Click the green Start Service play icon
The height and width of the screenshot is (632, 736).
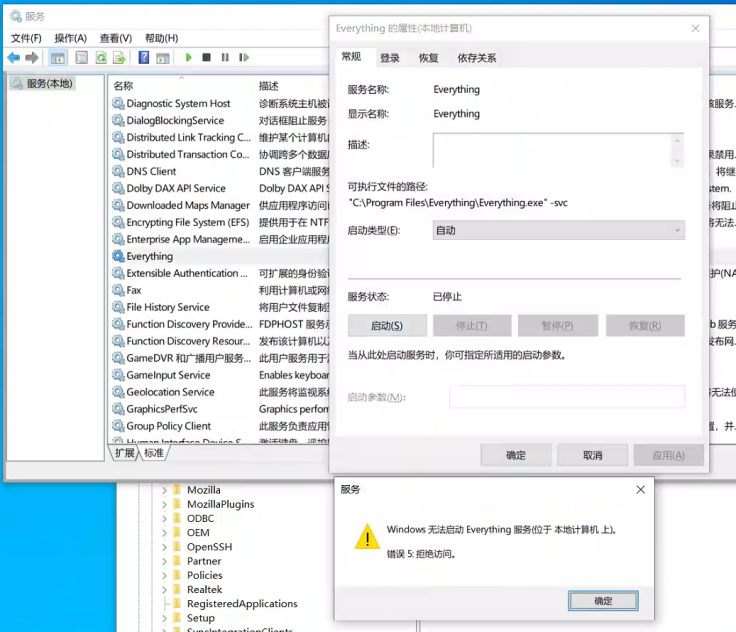[x=188, y=57]
